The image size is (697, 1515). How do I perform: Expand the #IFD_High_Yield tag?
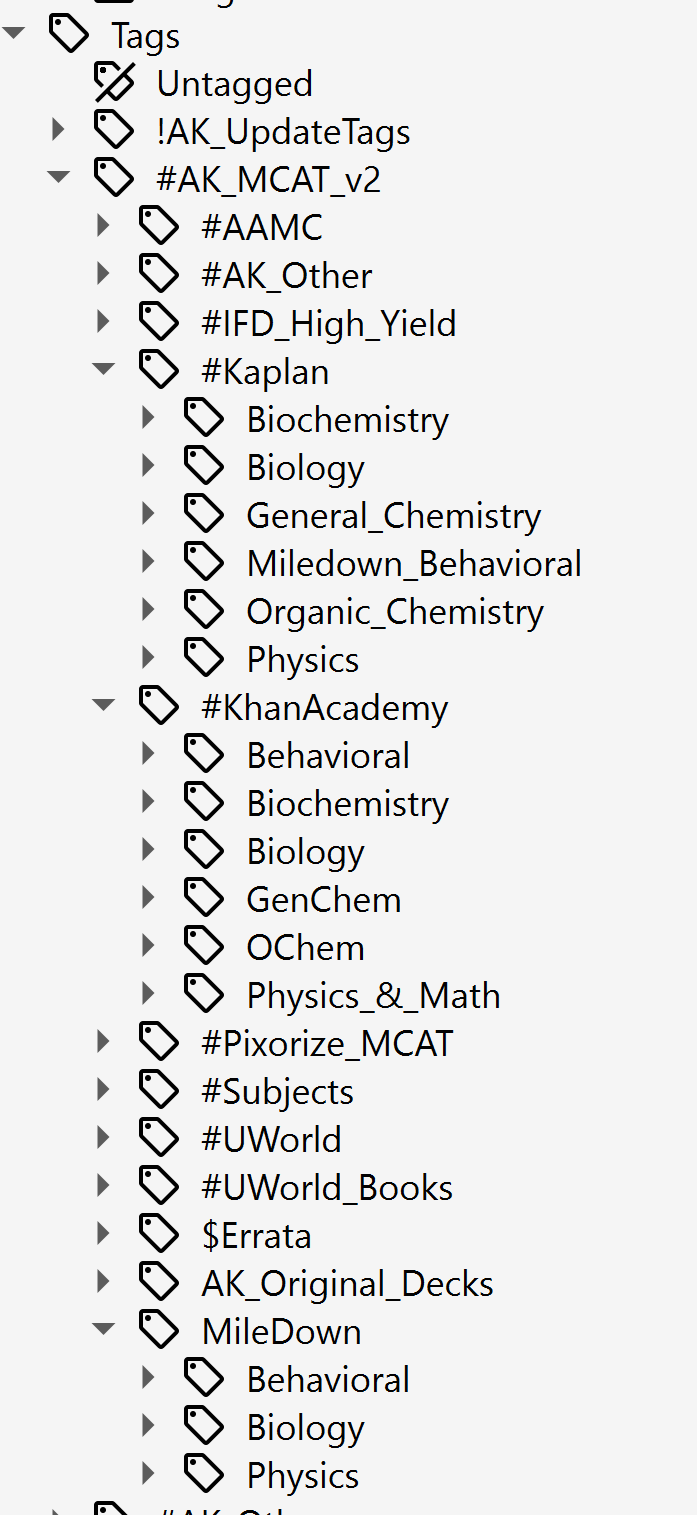103,323
